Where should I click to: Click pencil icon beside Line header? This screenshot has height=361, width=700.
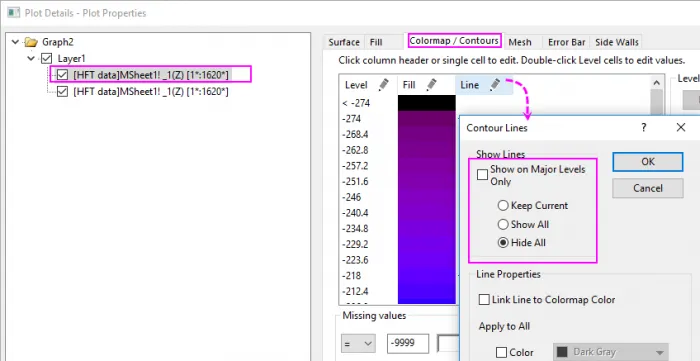coord(495,85)
